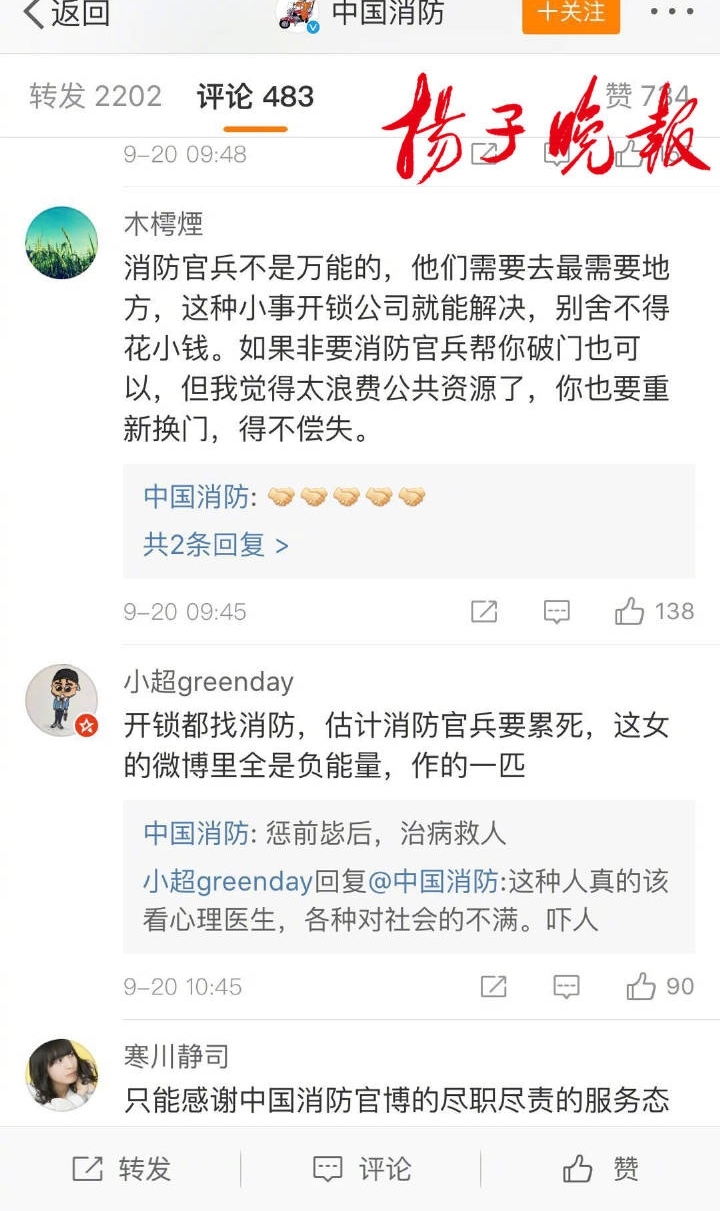Open 小超greenday's cartoon avatar
The width and height of the screenshot is (720, 1211).
coord(61,700)
